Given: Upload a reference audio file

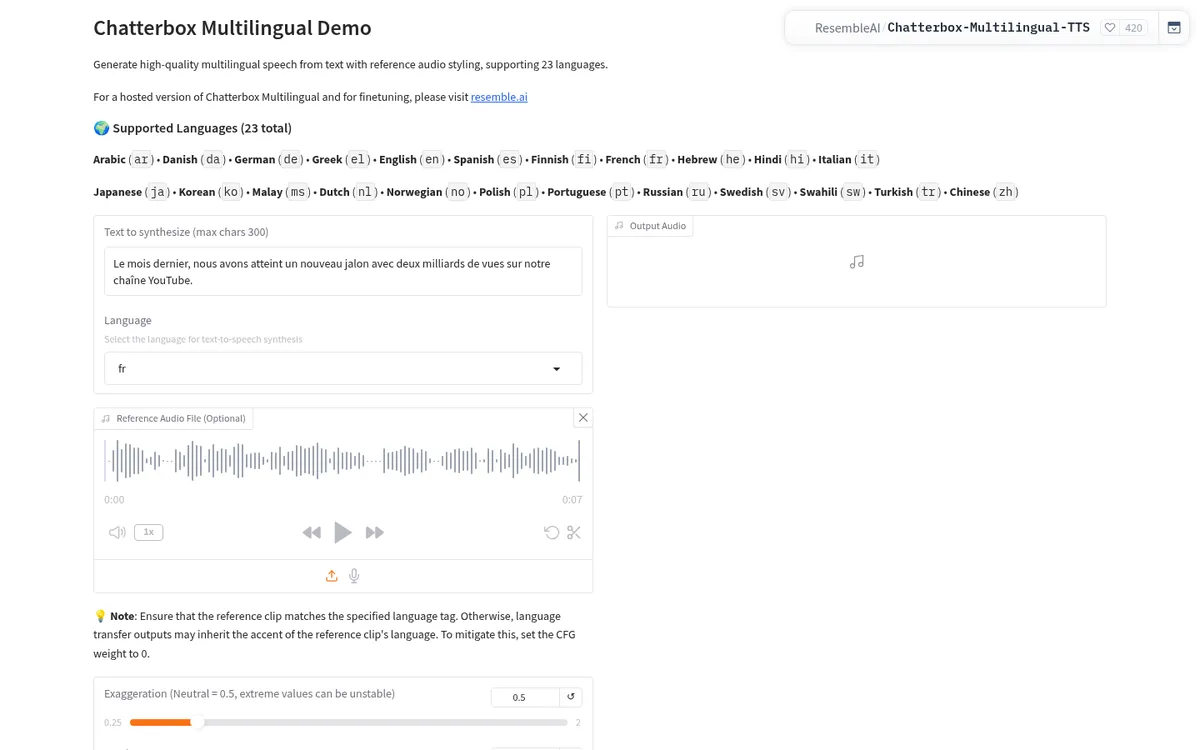Looking at the screenshot, I should click(x=331, y=576).
